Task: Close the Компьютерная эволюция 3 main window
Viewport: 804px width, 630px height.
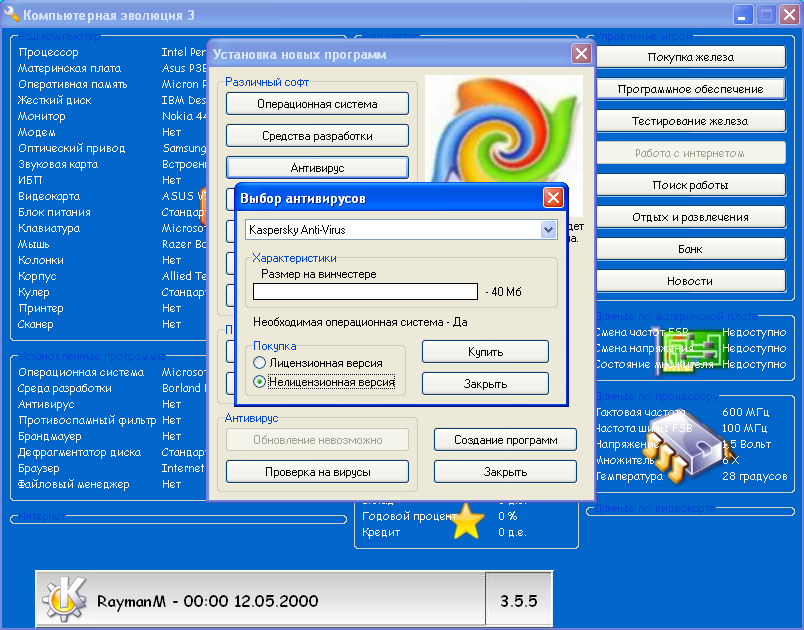Action: click(790, 14)
